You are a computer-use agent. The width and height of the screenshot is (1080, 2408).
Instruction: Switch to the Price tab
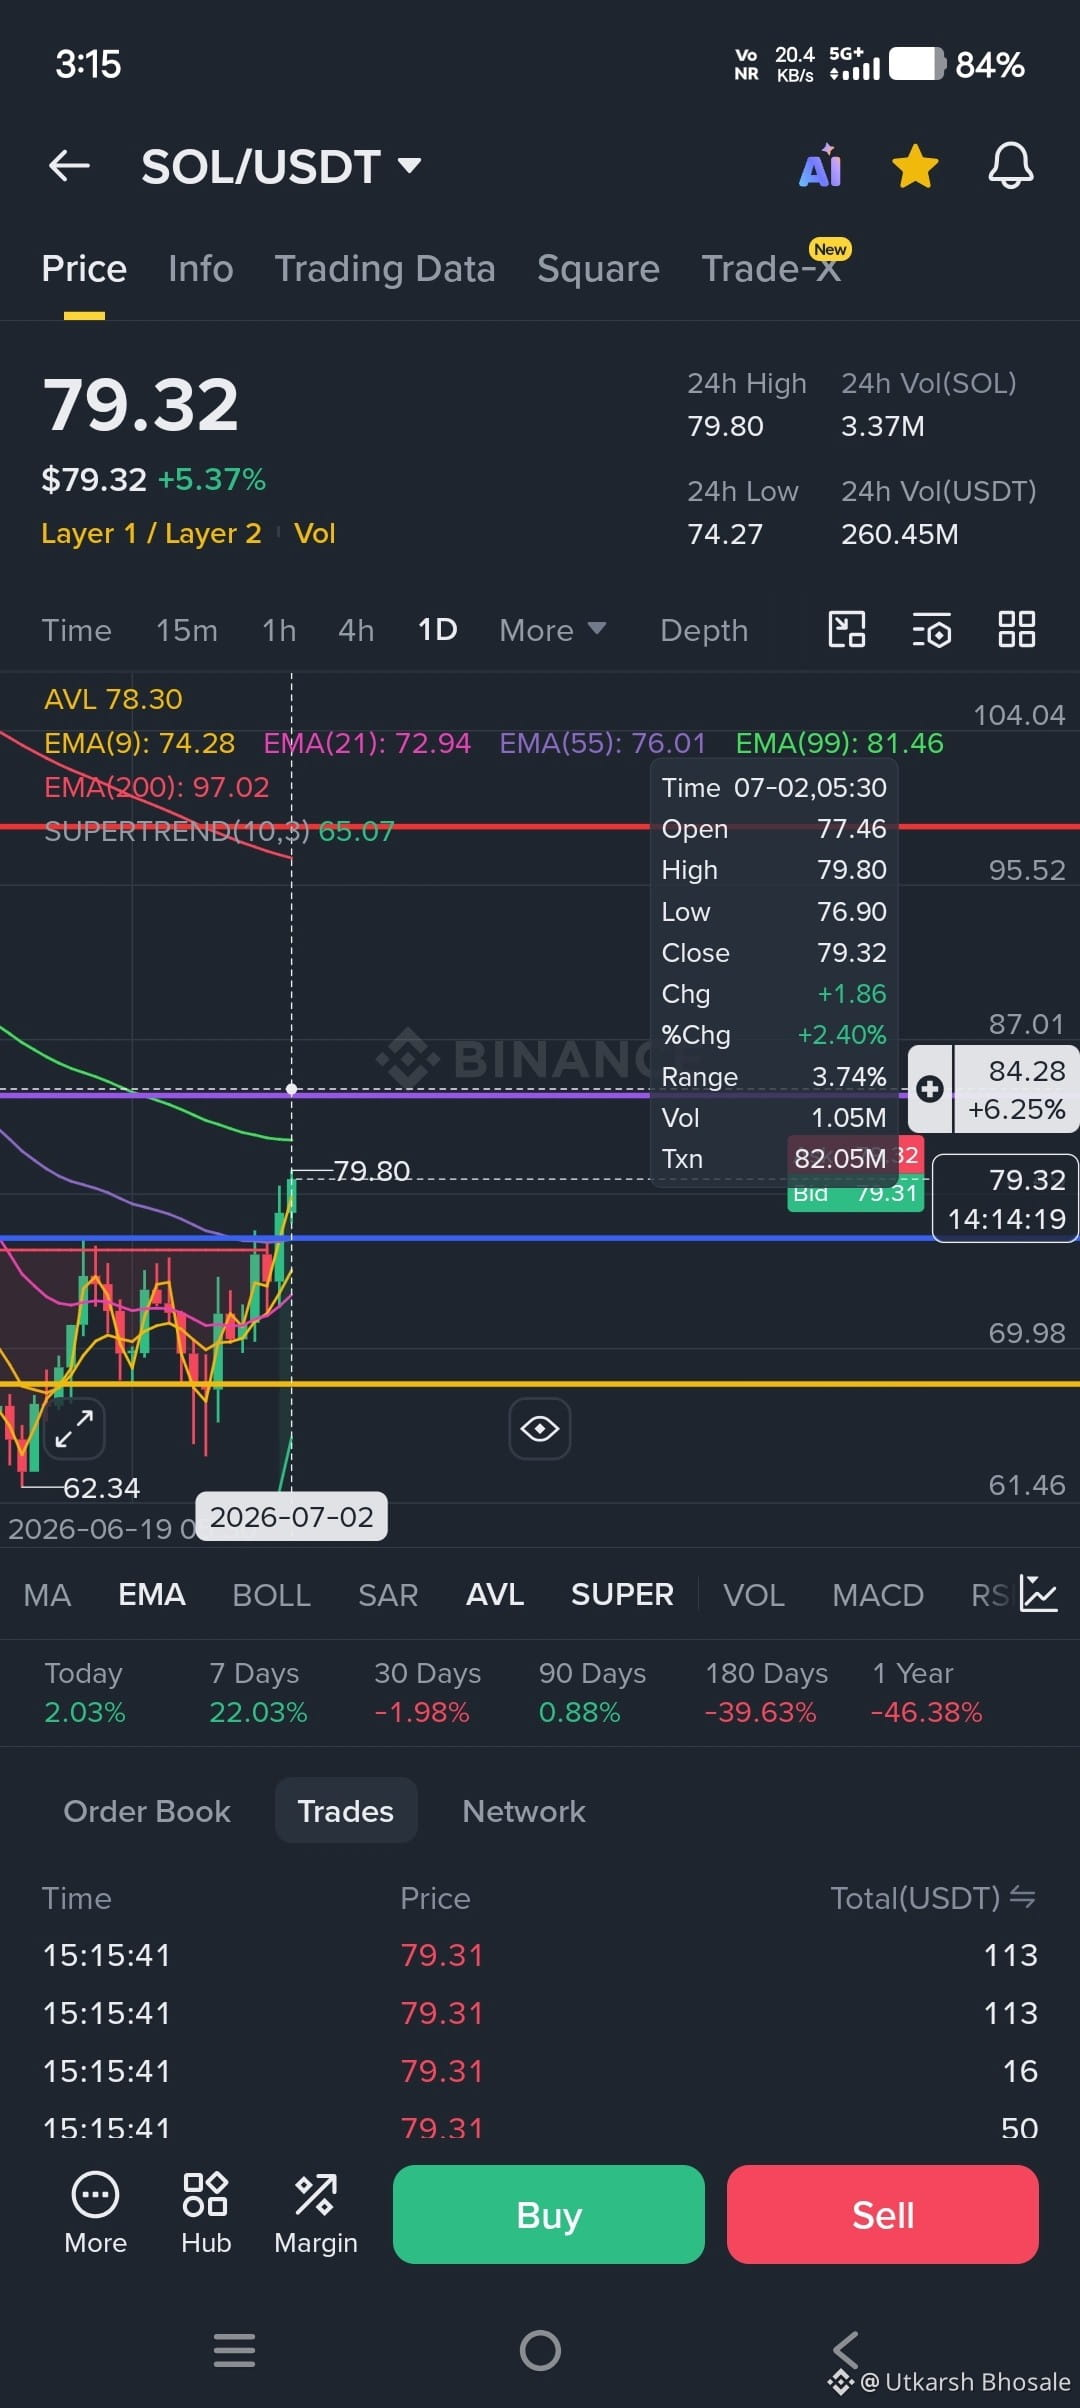pyautogui.click(x=84, y=269)
